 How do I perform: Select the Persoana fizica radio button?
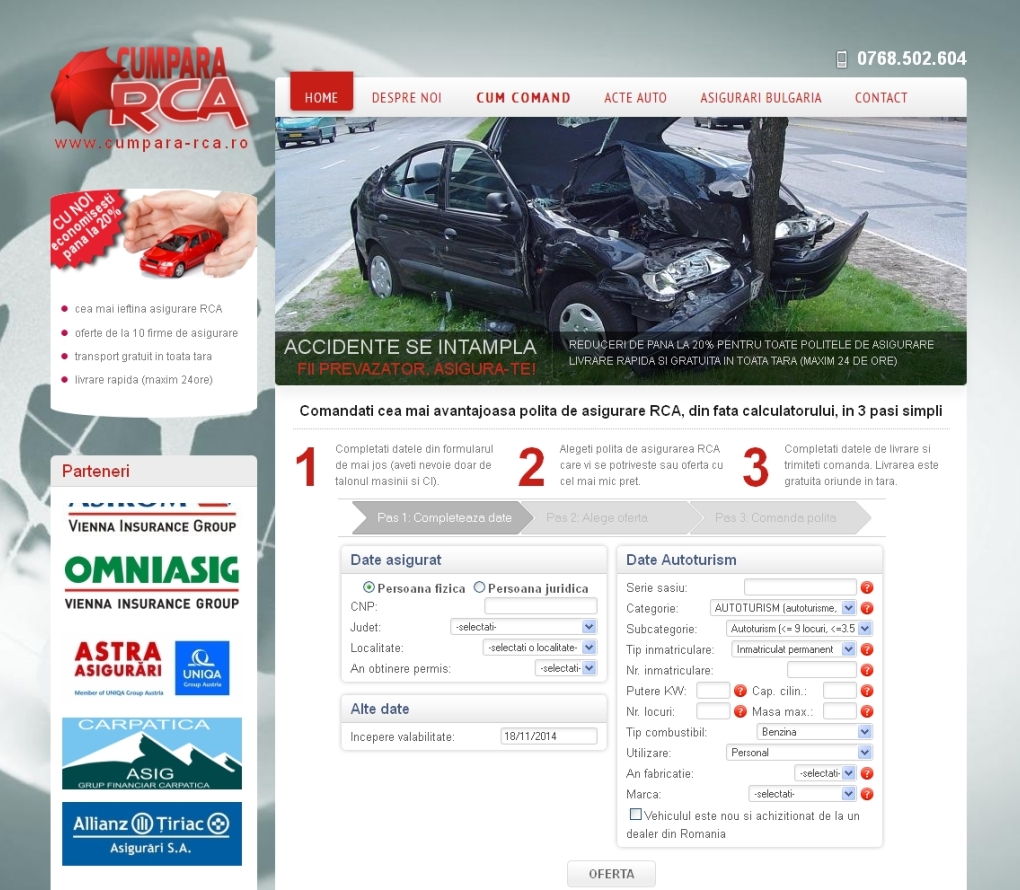point(369,588)
